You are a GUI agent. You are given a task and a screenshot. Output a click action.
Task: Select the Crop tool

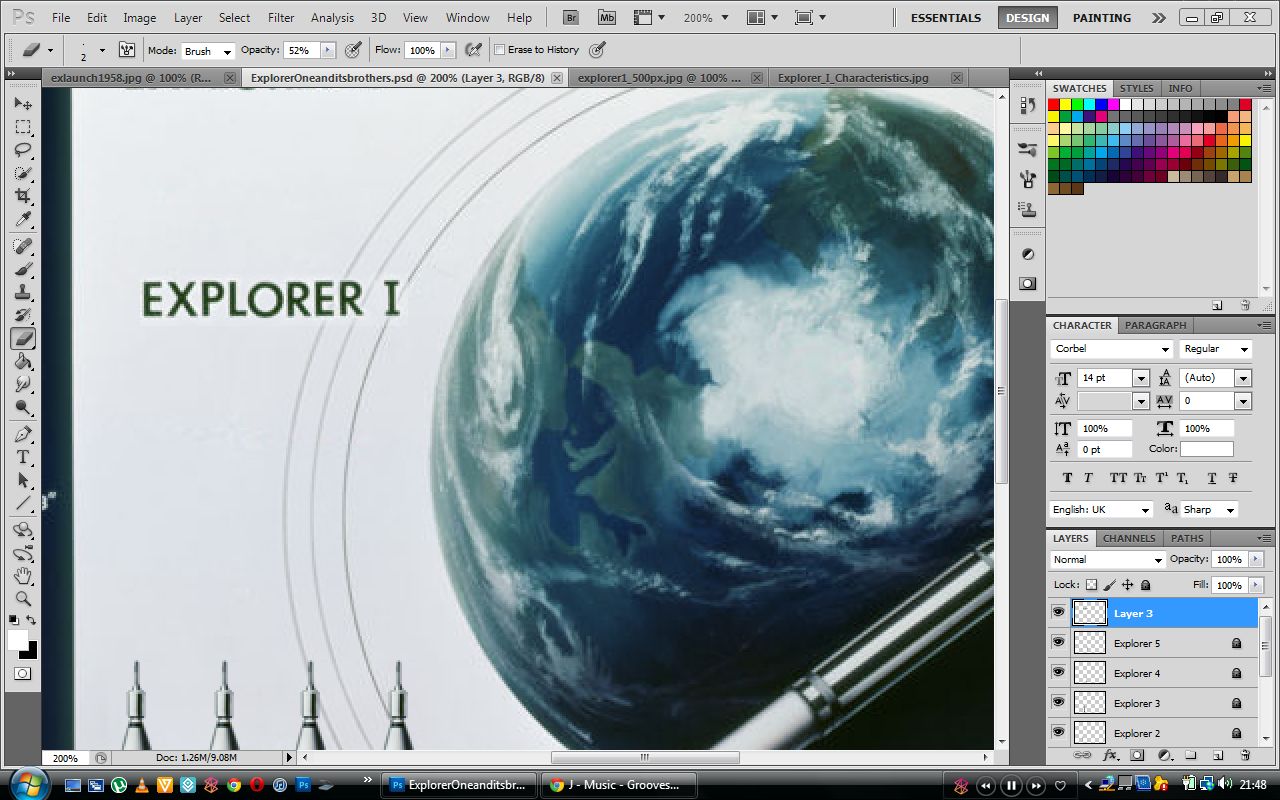tap(23, 196)
